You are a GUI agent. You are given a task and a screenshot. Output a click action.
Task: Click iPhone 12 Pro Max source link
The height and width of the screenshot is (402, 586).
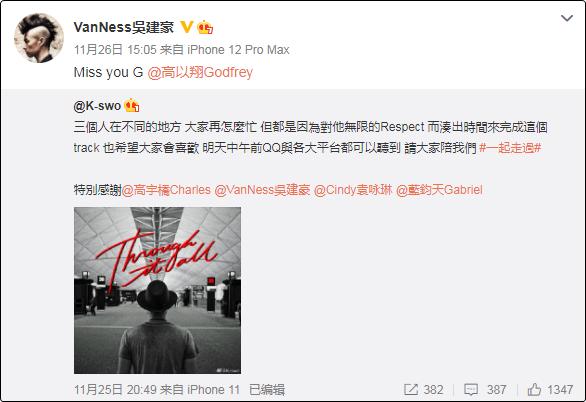[x=238, y=50]
